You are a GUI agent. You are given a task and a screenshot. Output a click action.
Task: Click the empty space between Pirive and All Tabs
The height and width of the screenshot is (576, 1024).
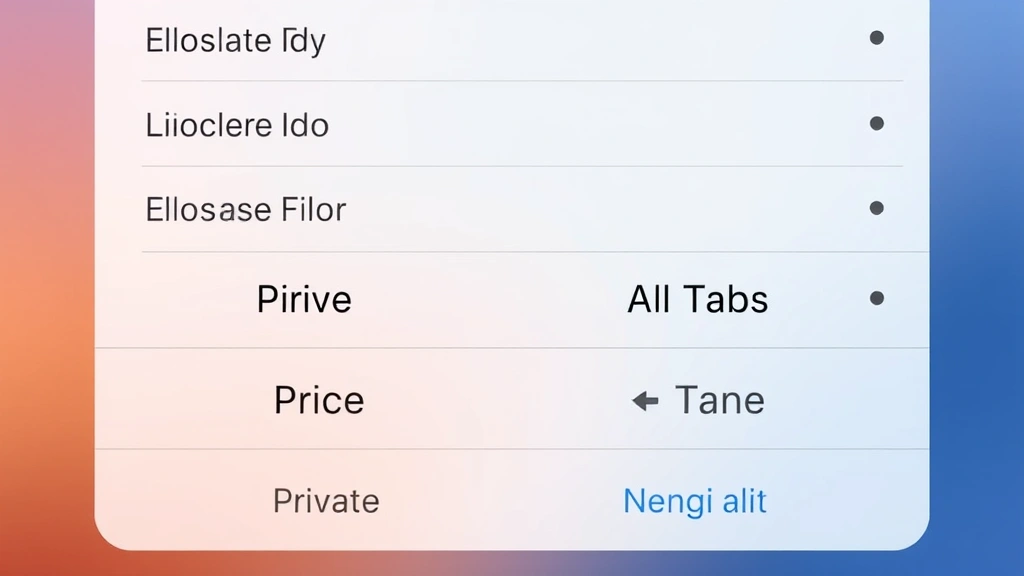point(490,299)
